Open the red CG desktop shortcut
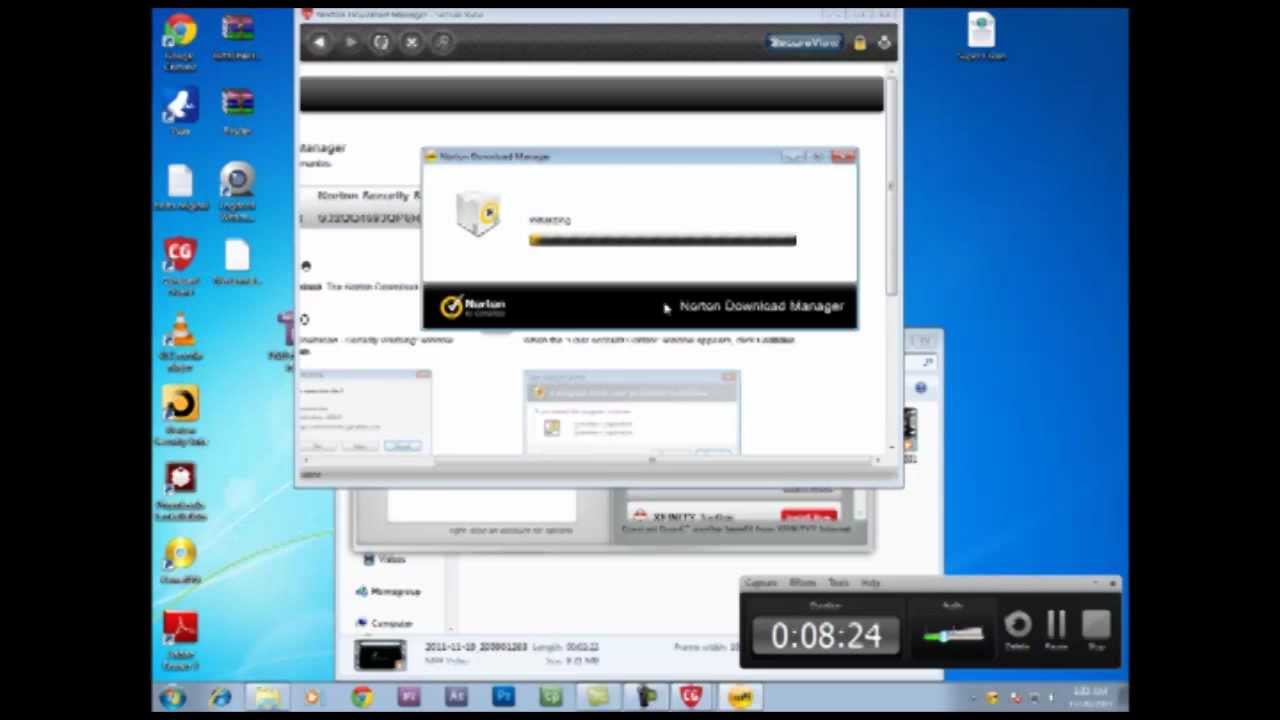 [180, 266]
